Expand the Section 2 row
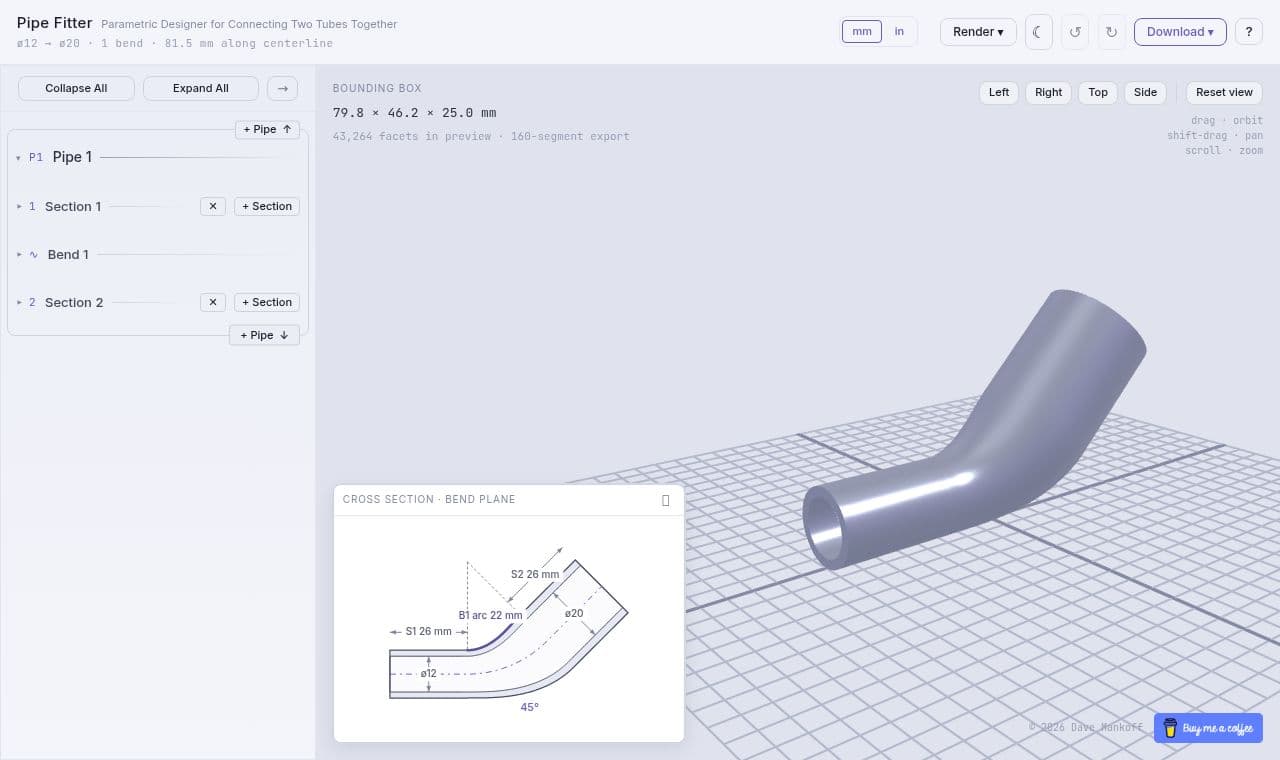 point(19,302)
